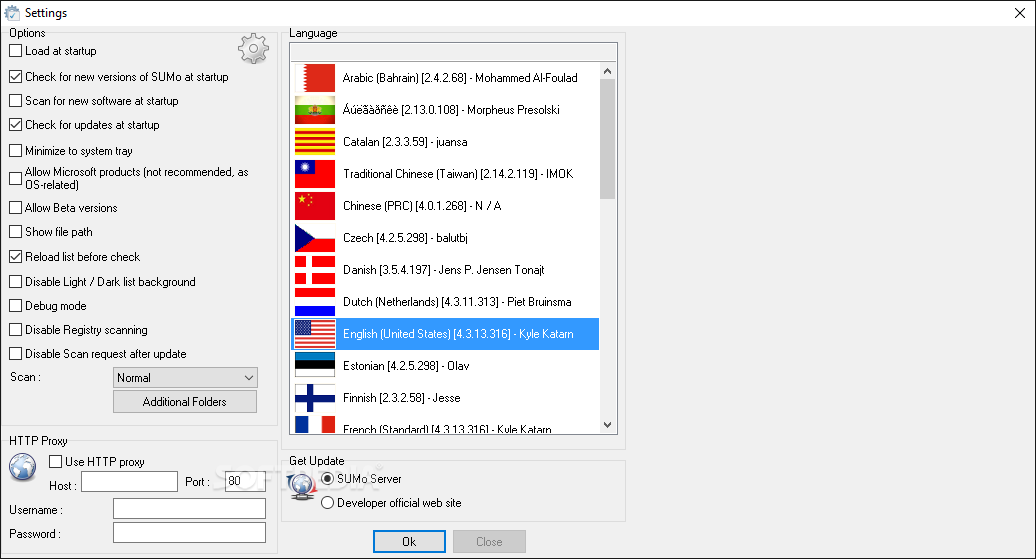Toggle Disable Scan request after update

pos(16,354)
